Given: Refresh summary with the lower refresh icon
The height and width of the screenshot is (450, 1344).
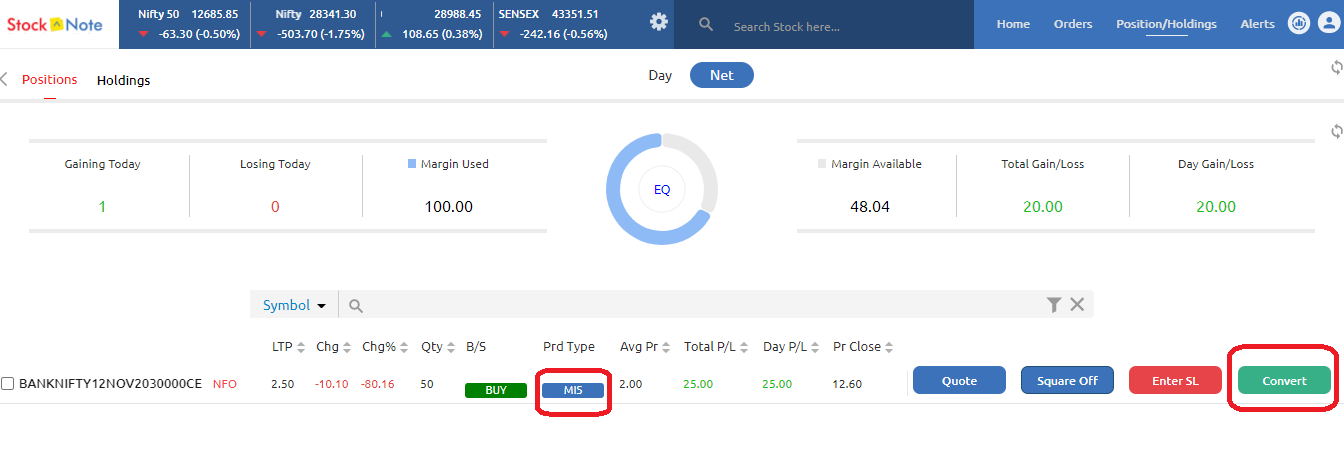Looking at the screenshot, I should (1336, 132).
